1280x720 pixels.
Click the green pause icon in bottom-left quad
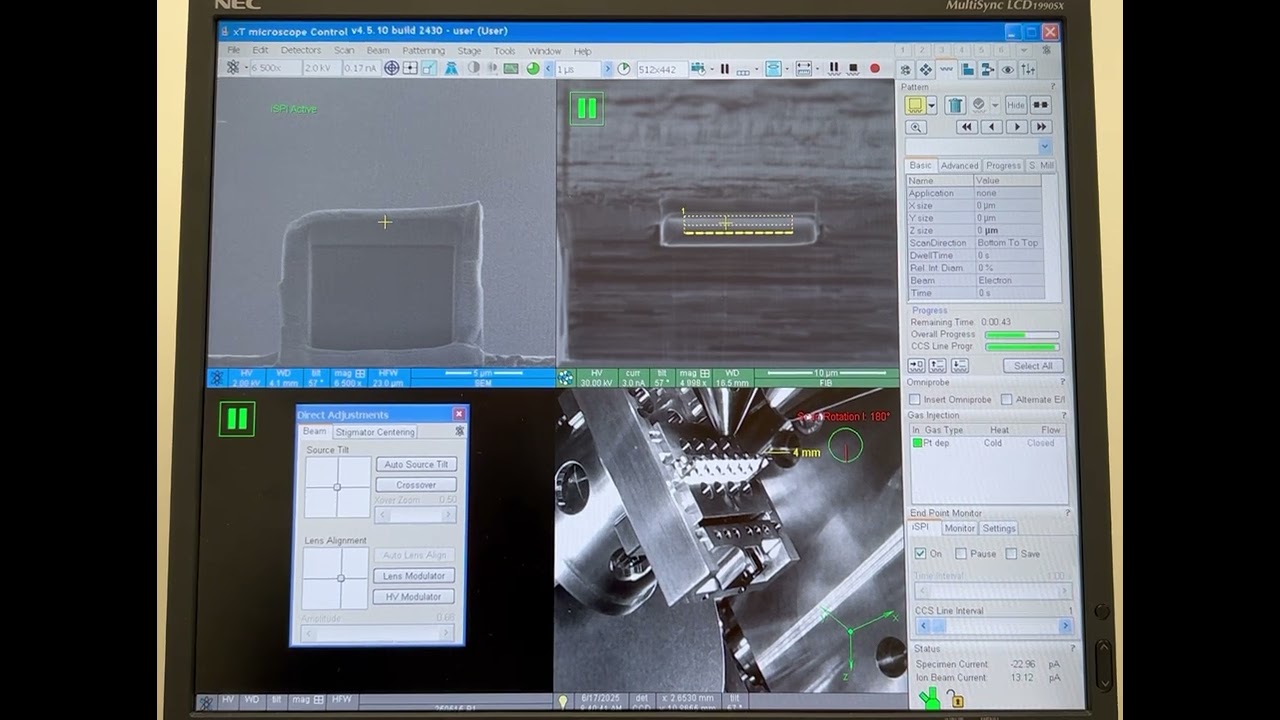[x=237, y=419]
